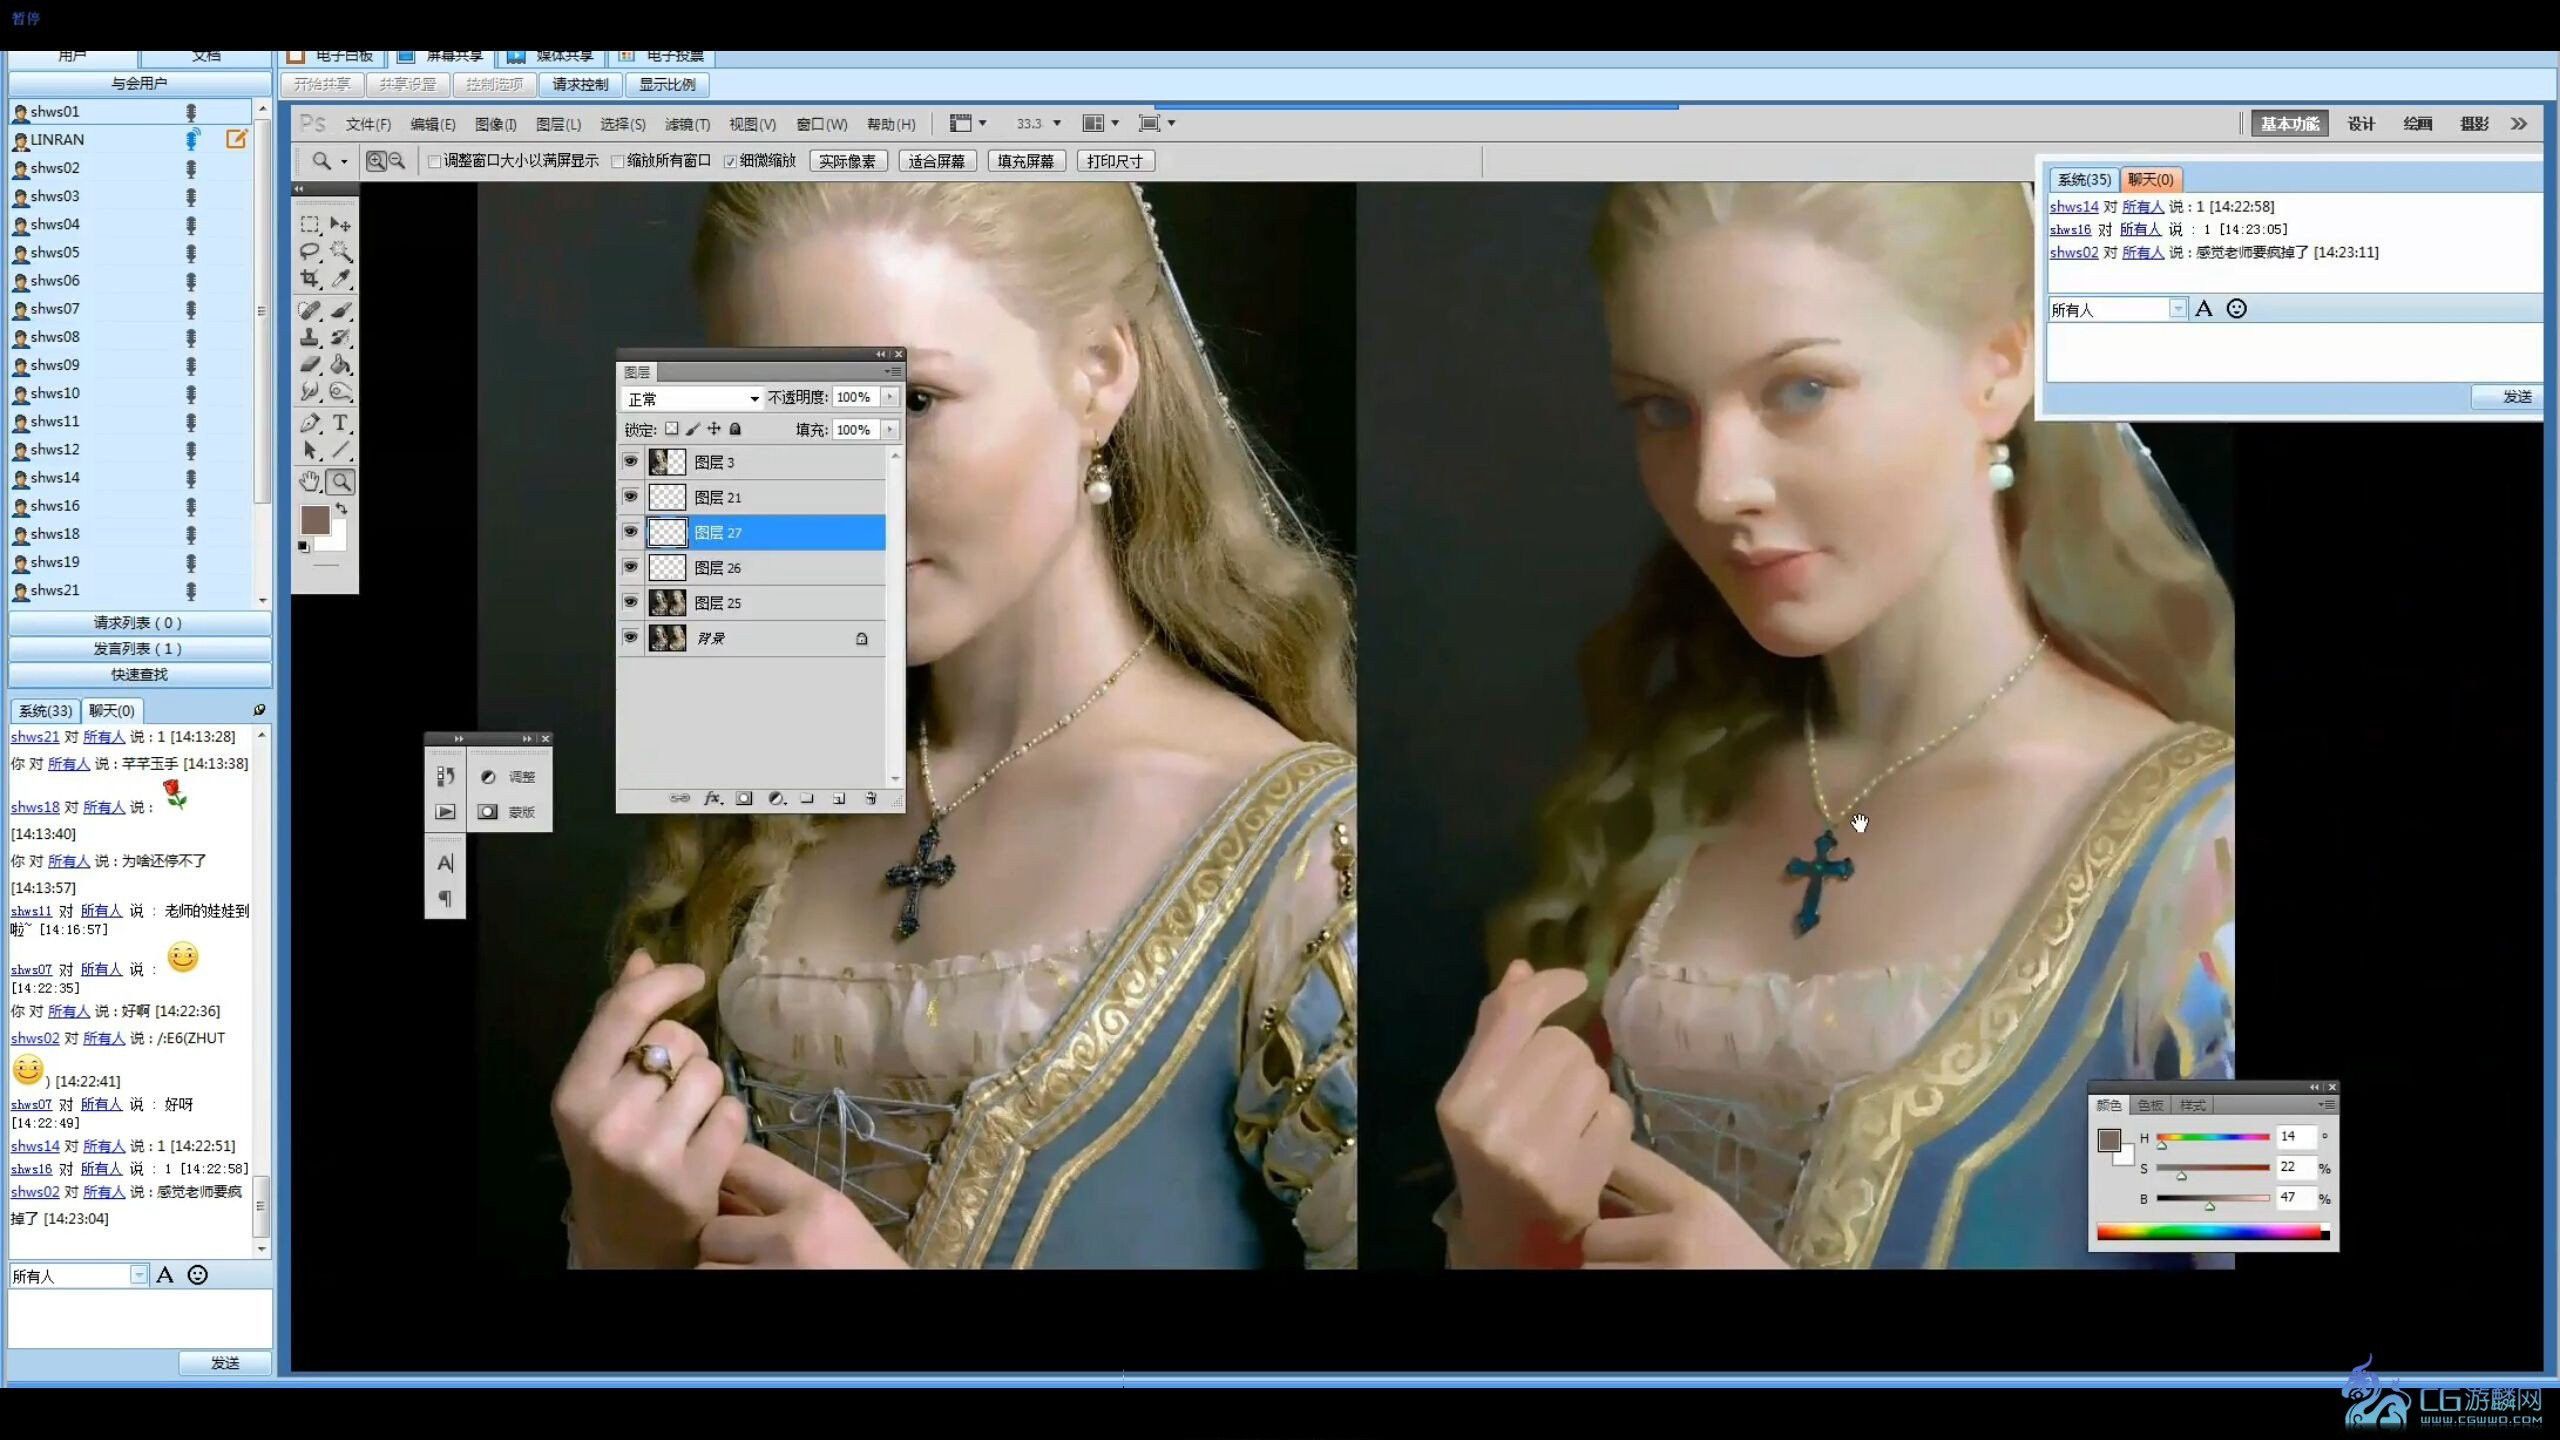Open the fill 填充 slider arrow

889,429
